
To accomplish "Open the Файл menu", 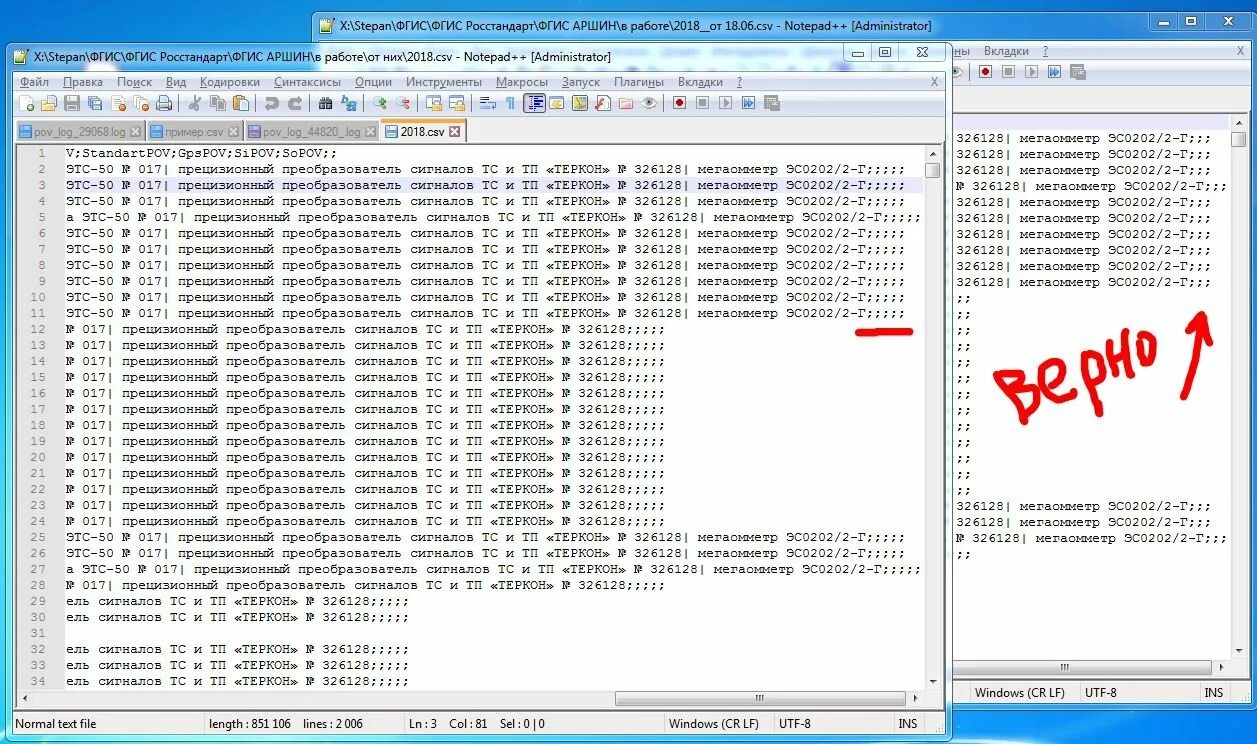I will pyautogui.click(x=34, y=82).
